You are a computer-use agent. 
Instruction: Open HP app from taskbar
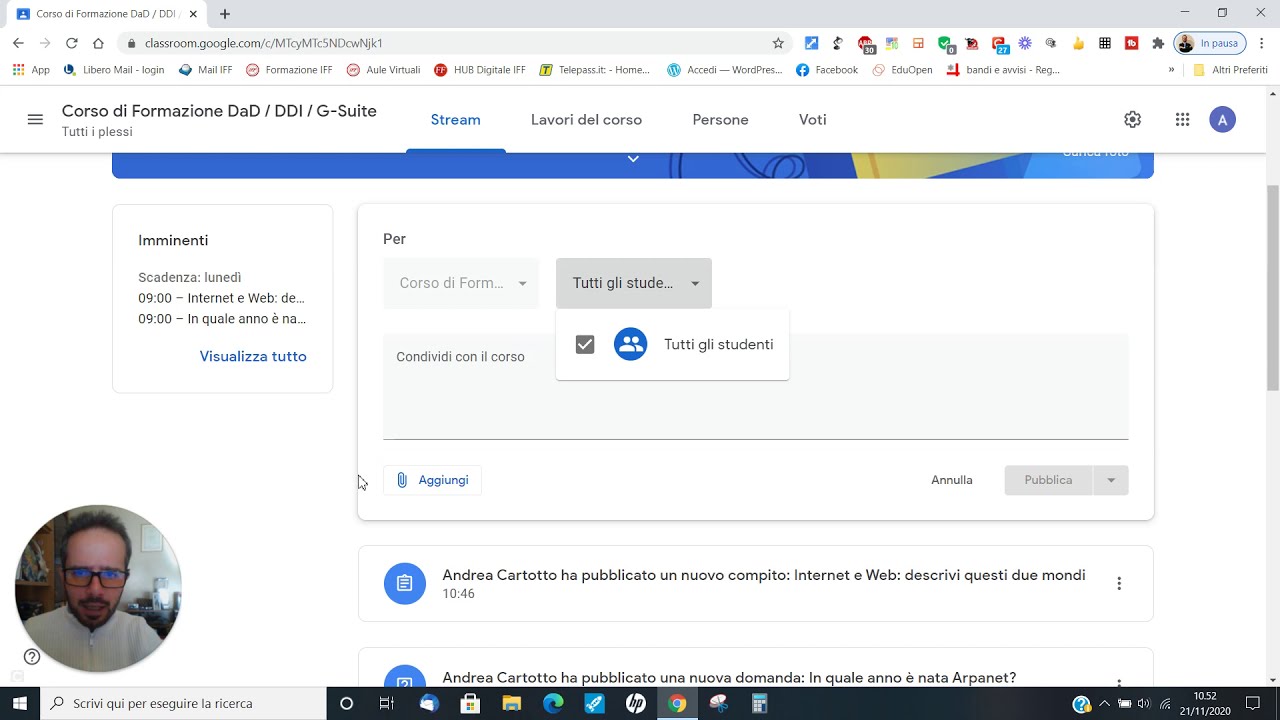tap(636, 704)
